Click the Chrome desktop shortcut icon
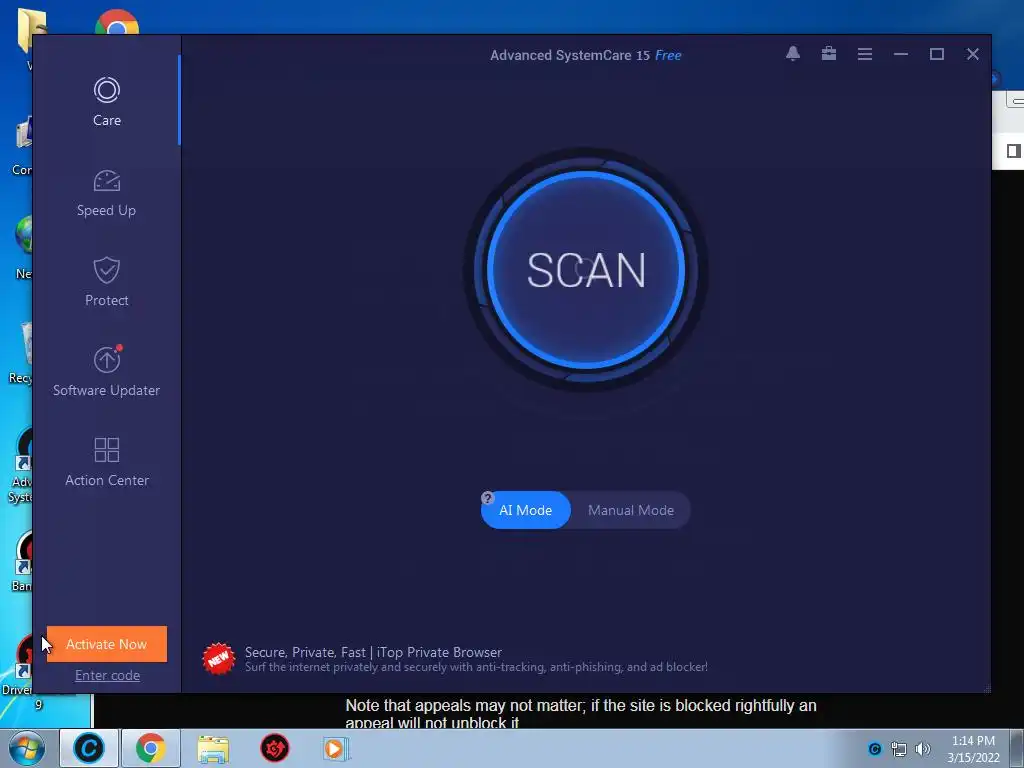This screenshot has height=768, width=1024. [x=117, y=23]
